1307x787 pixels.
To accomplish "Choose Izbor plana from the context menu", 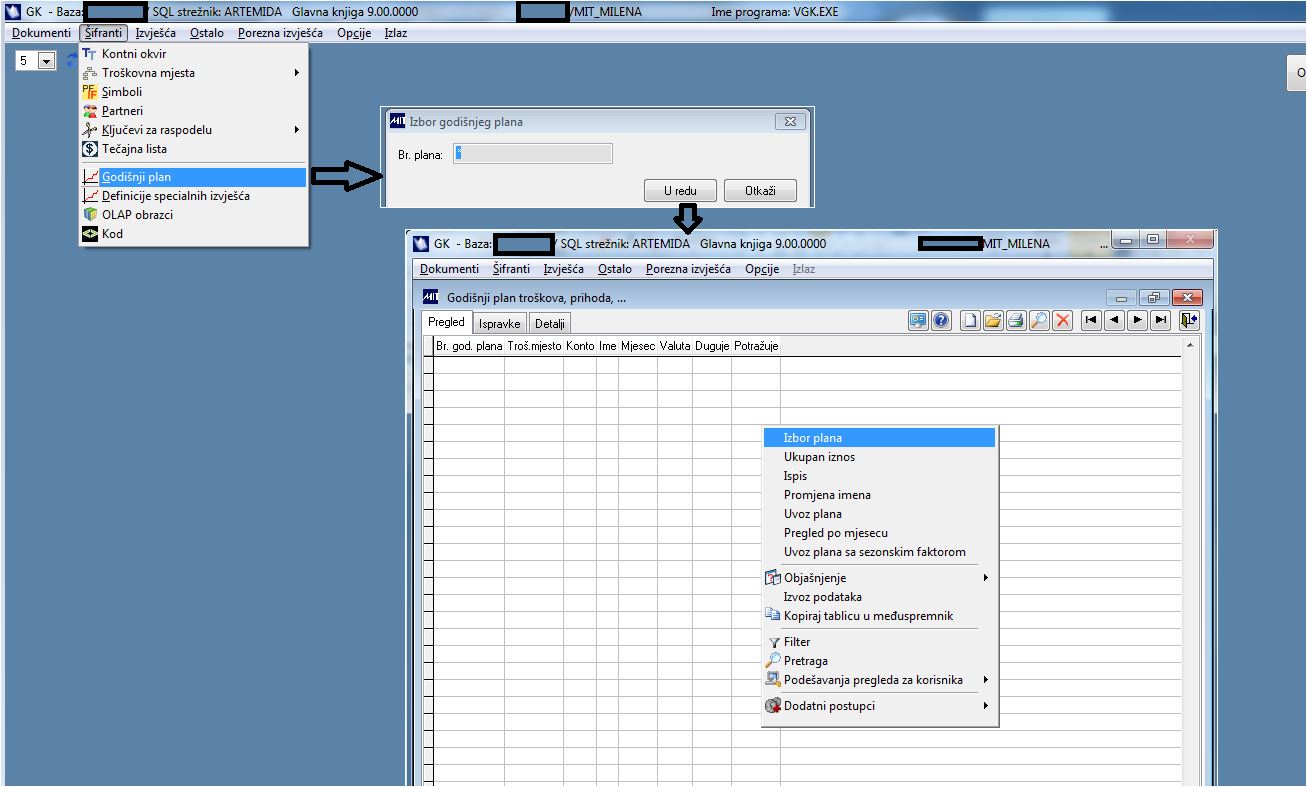I will click(x=879, y=438).
